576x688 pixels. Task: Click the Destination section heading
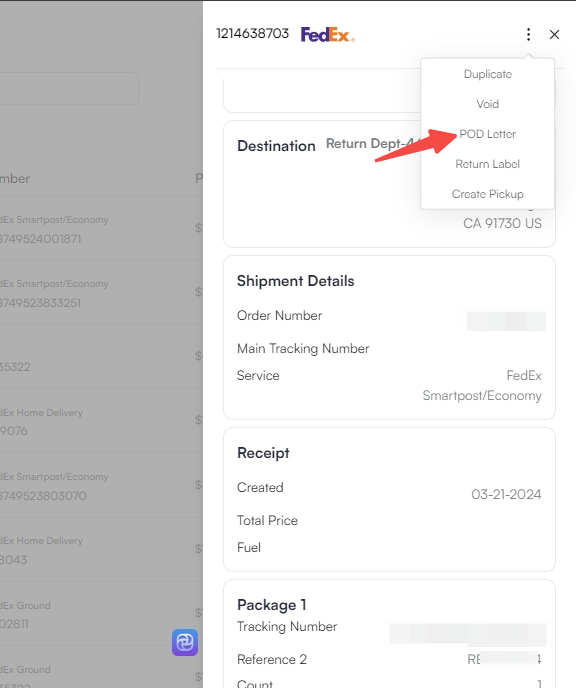pyautogui.click(x=276, y=146)
